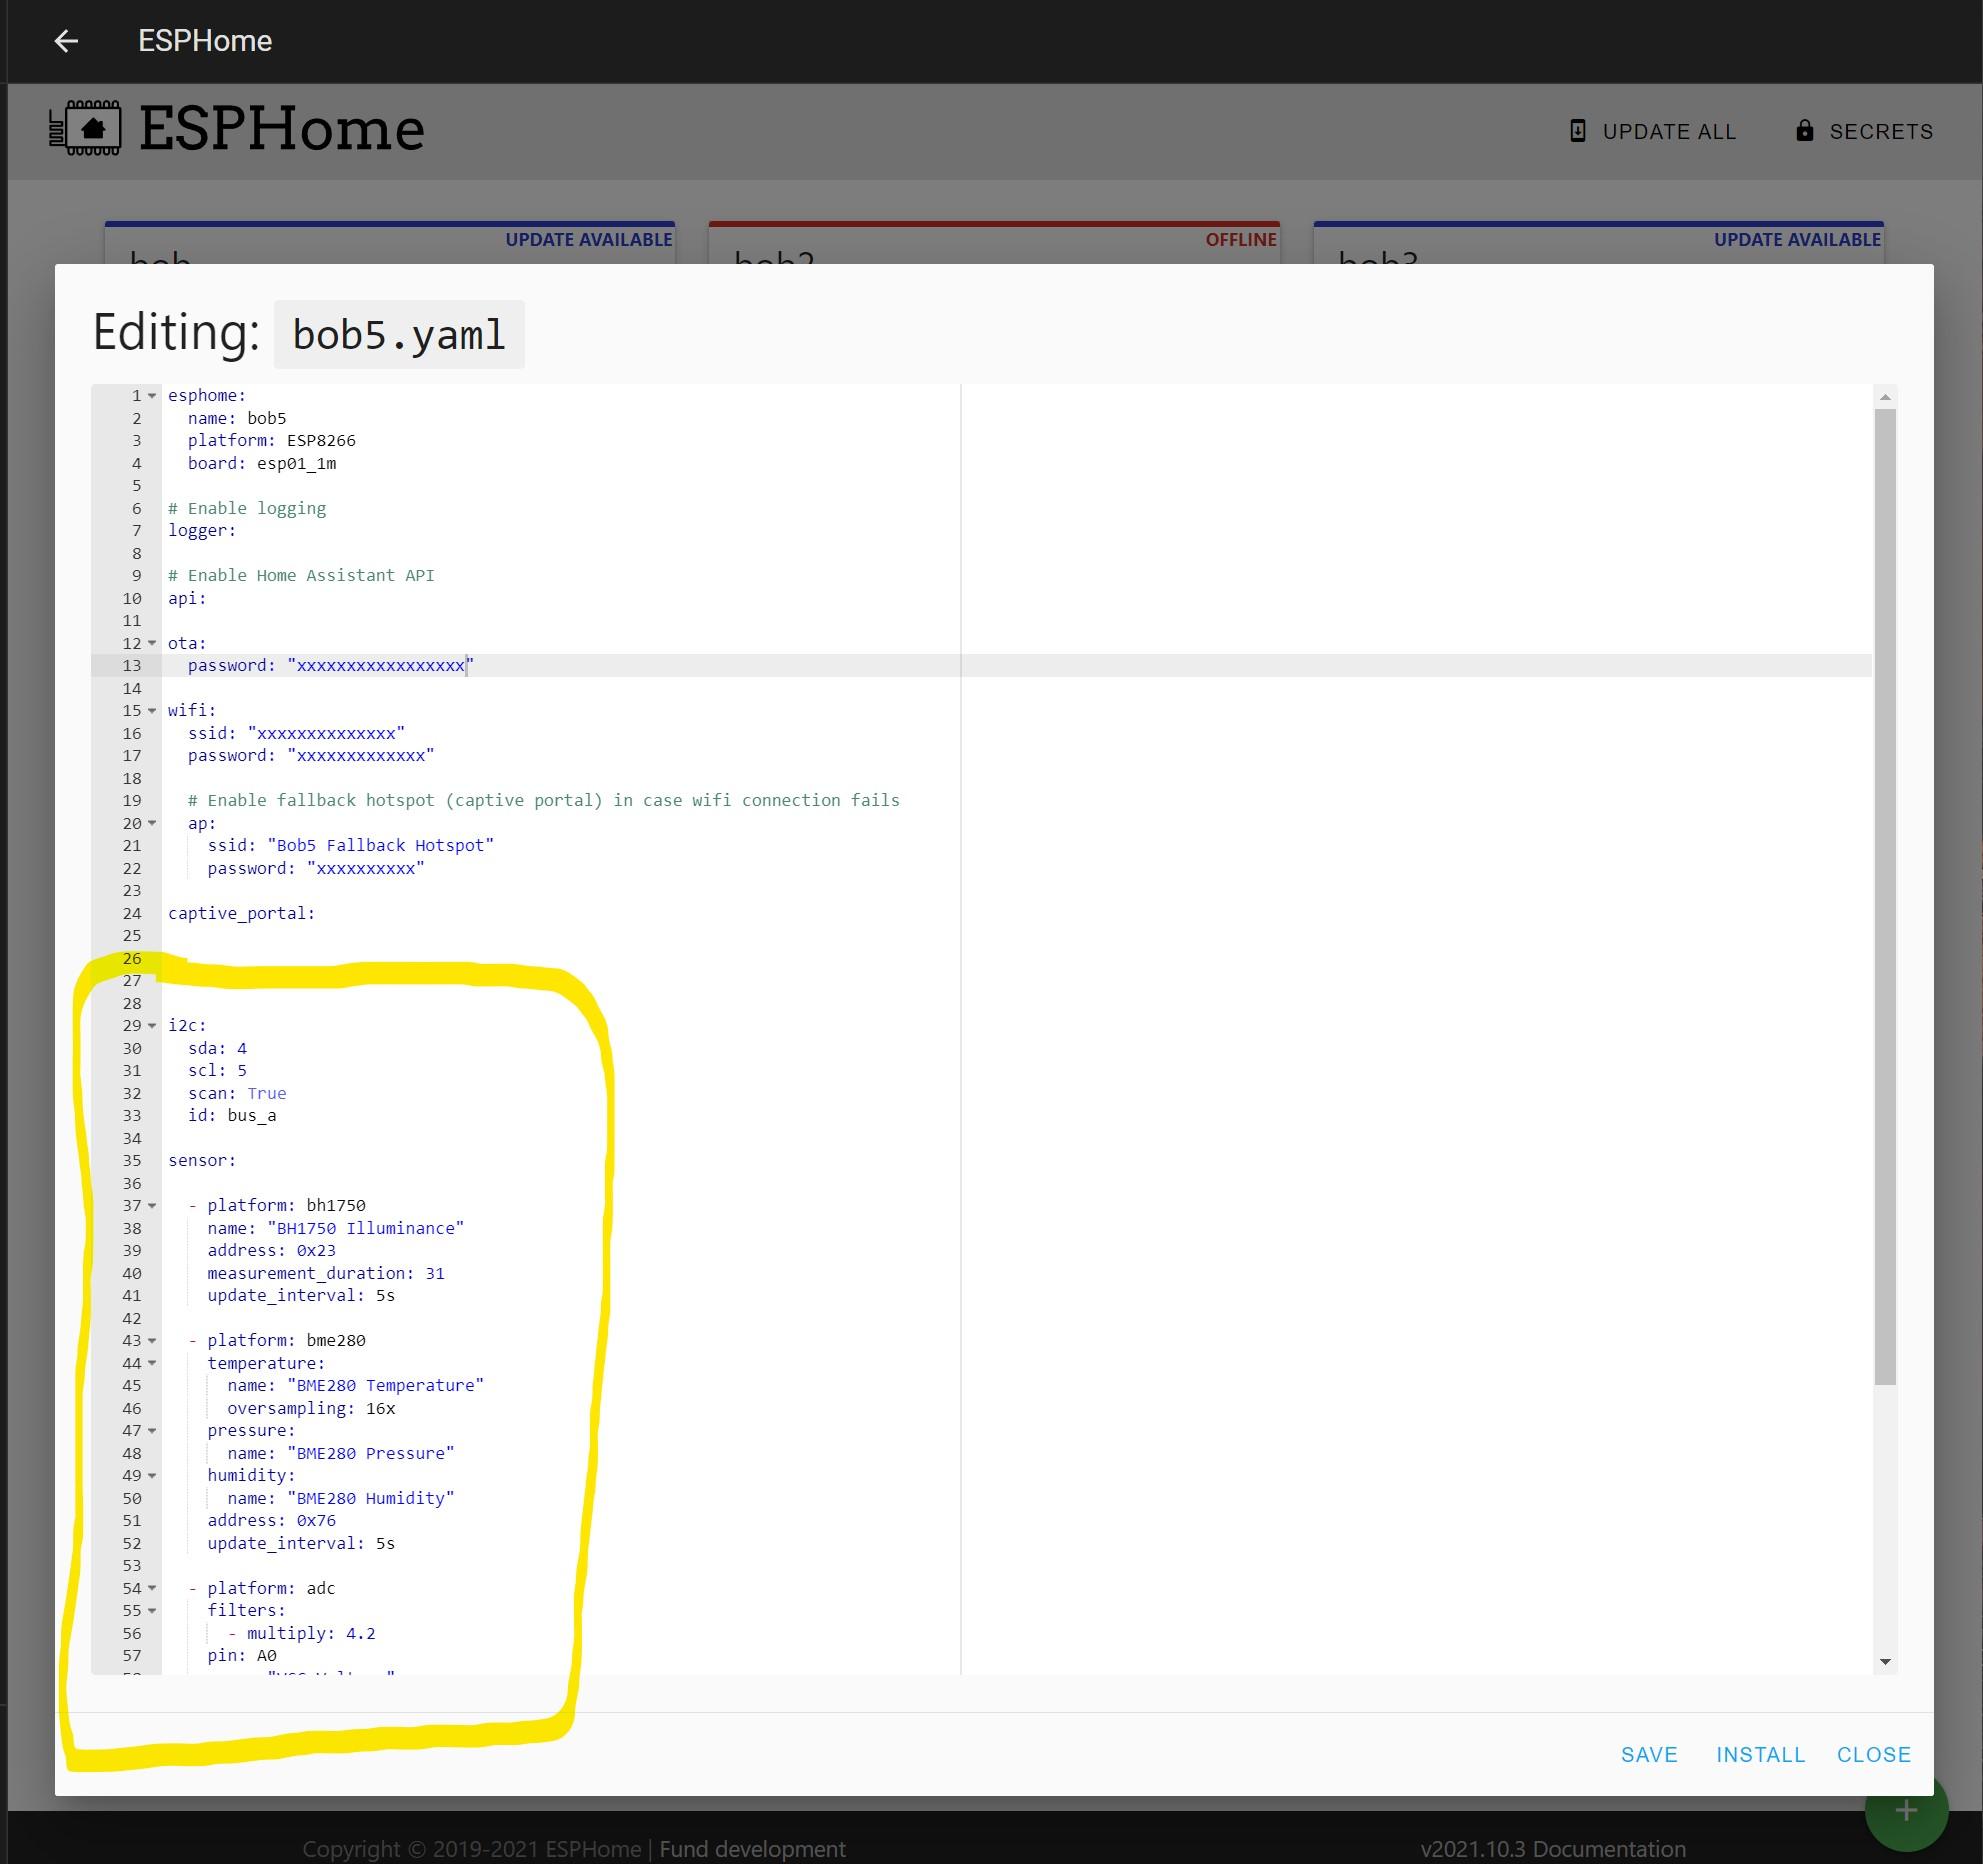Click the INSTALL button in editor
Image resolution: width=1983 pixels, height=1864 pixels.
[x=1759, y=1754]
